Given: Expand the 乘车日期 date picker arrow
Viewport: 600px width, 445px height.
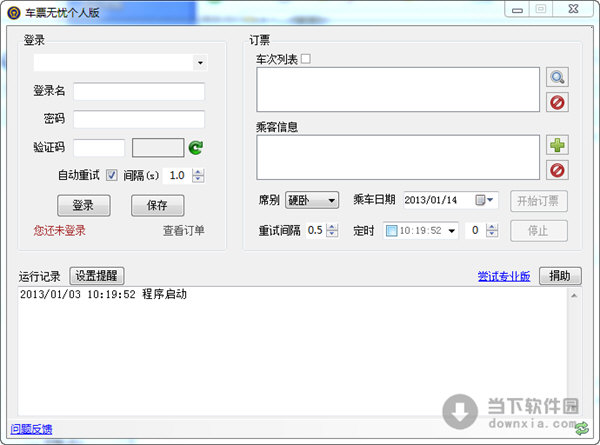Looking at the screenshot, I should 490,199.
